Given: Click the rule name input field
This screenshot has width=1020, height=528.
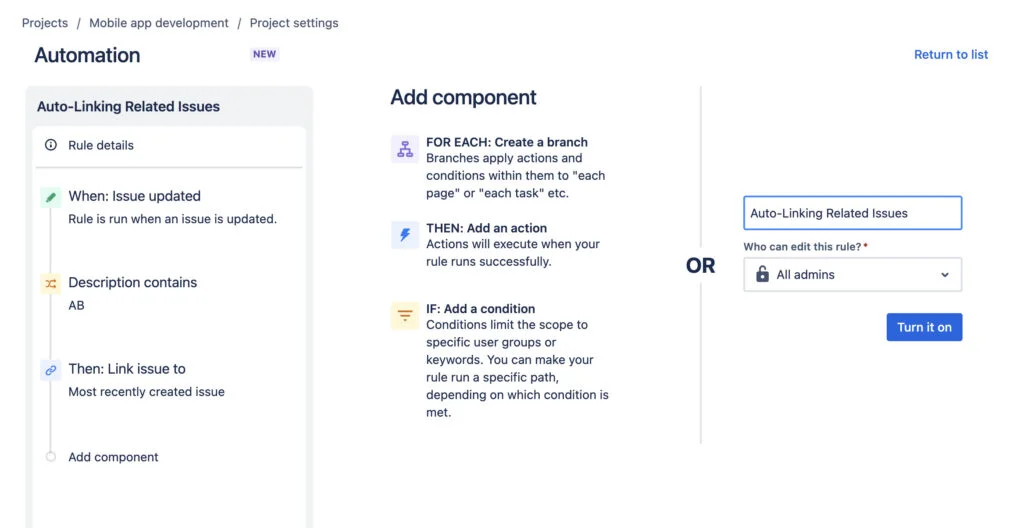Looking at the screenshot, I should (853, 213).
